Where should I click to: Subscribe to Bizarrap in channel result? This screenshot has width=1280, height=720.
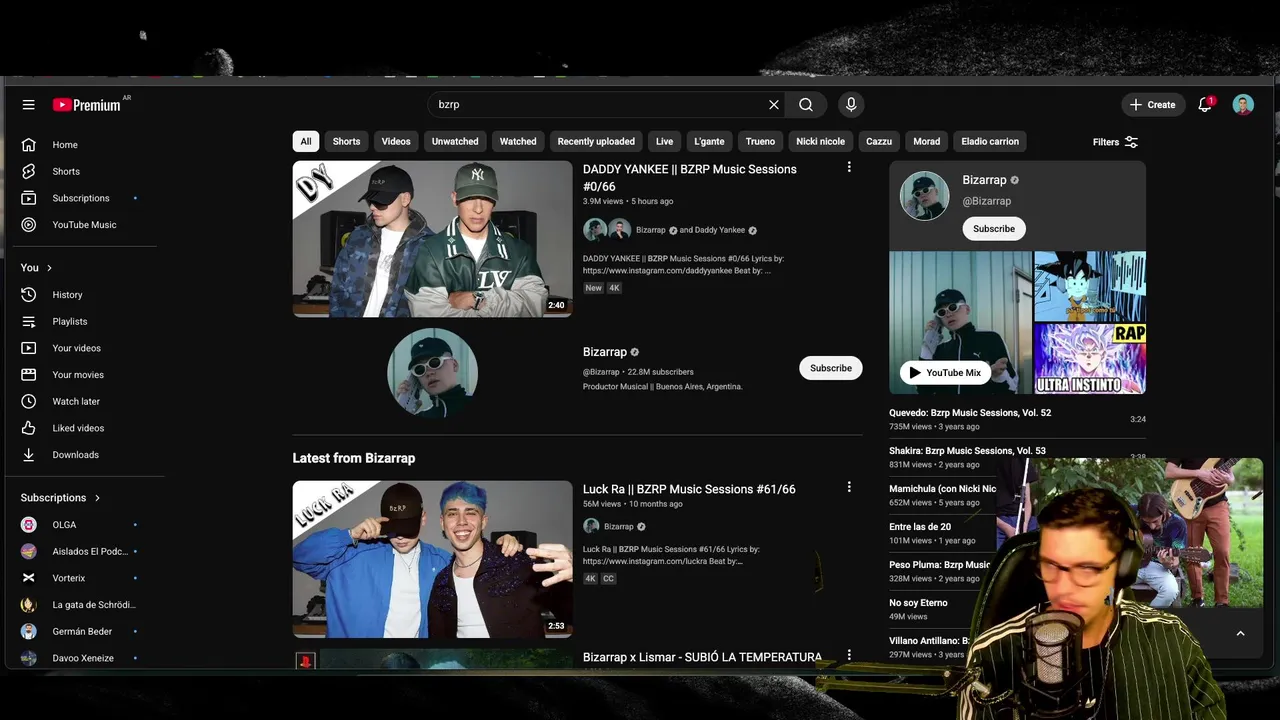[831, 368]
